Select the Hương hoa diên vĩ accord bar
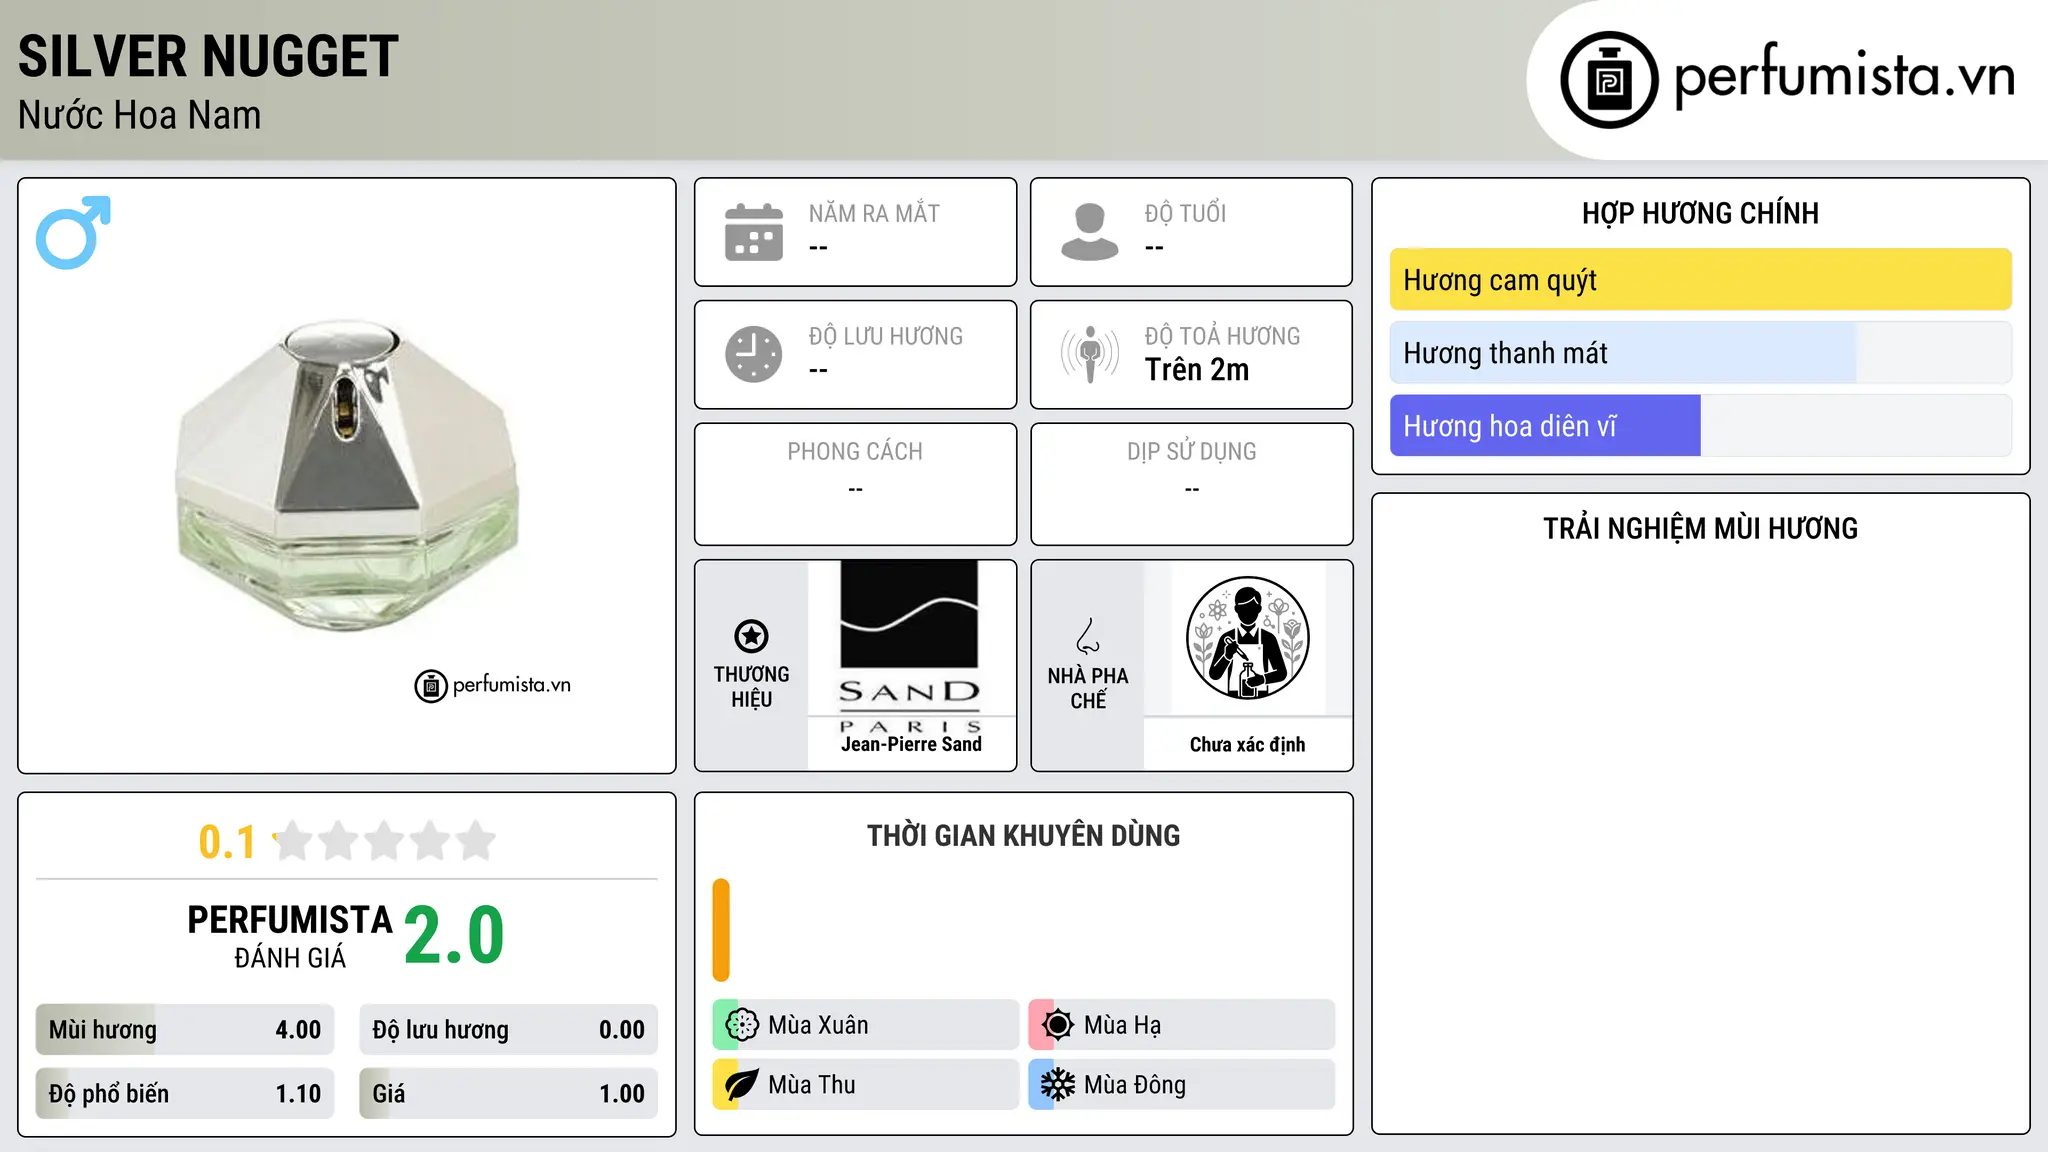Viewport: 2048px width, 1152px height. 1701,426
